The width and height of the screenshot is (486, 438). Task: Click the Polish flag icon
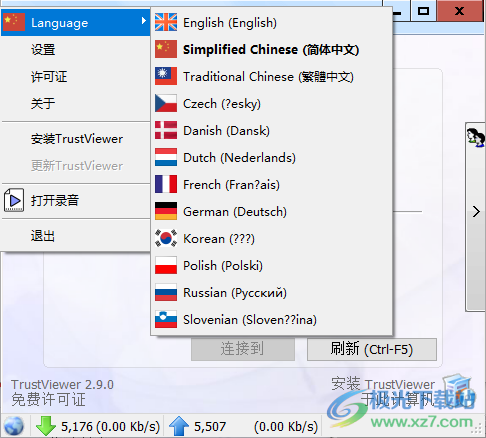click(166, 266)
